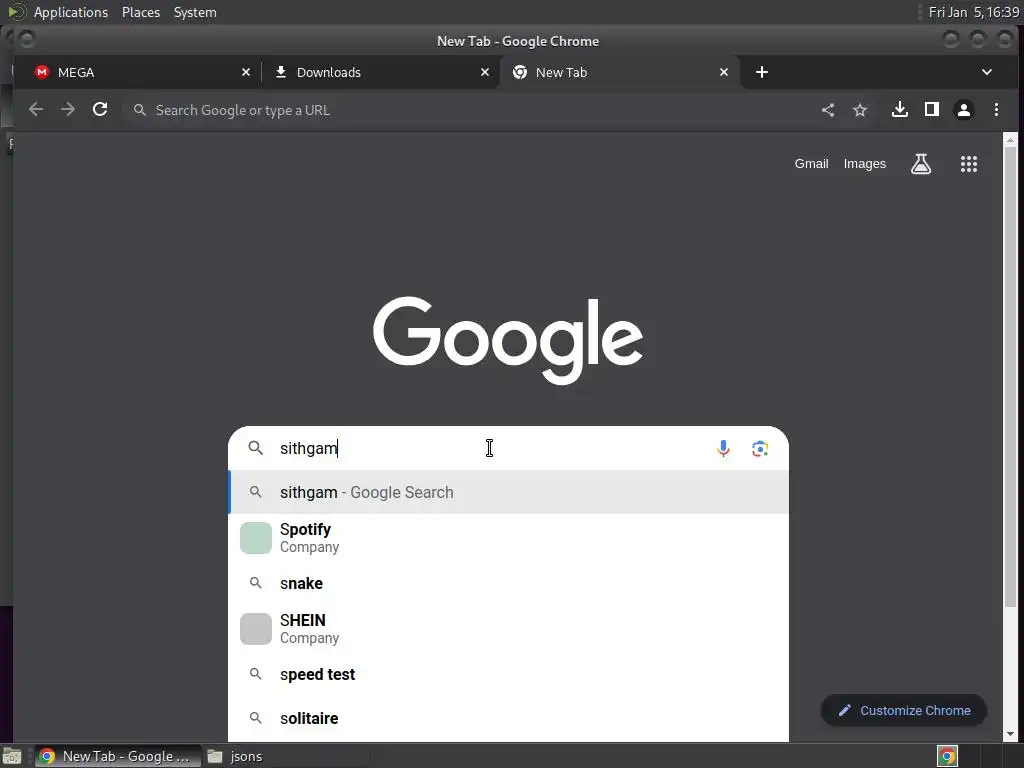Open Search Labs flask icon
Viewport: 1024px width, 768px height.
tap(921, 164)
